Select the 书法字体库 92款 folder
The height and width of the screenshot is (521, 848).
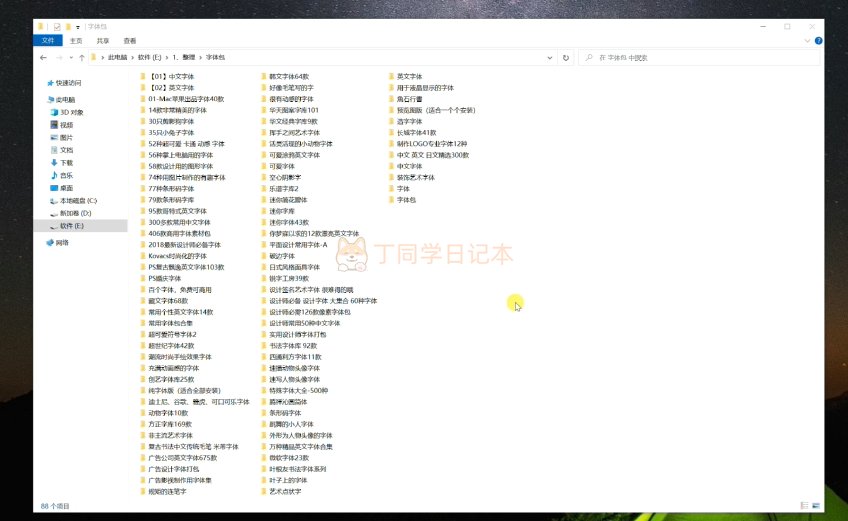pyautogui.click(x=289, y=346)
